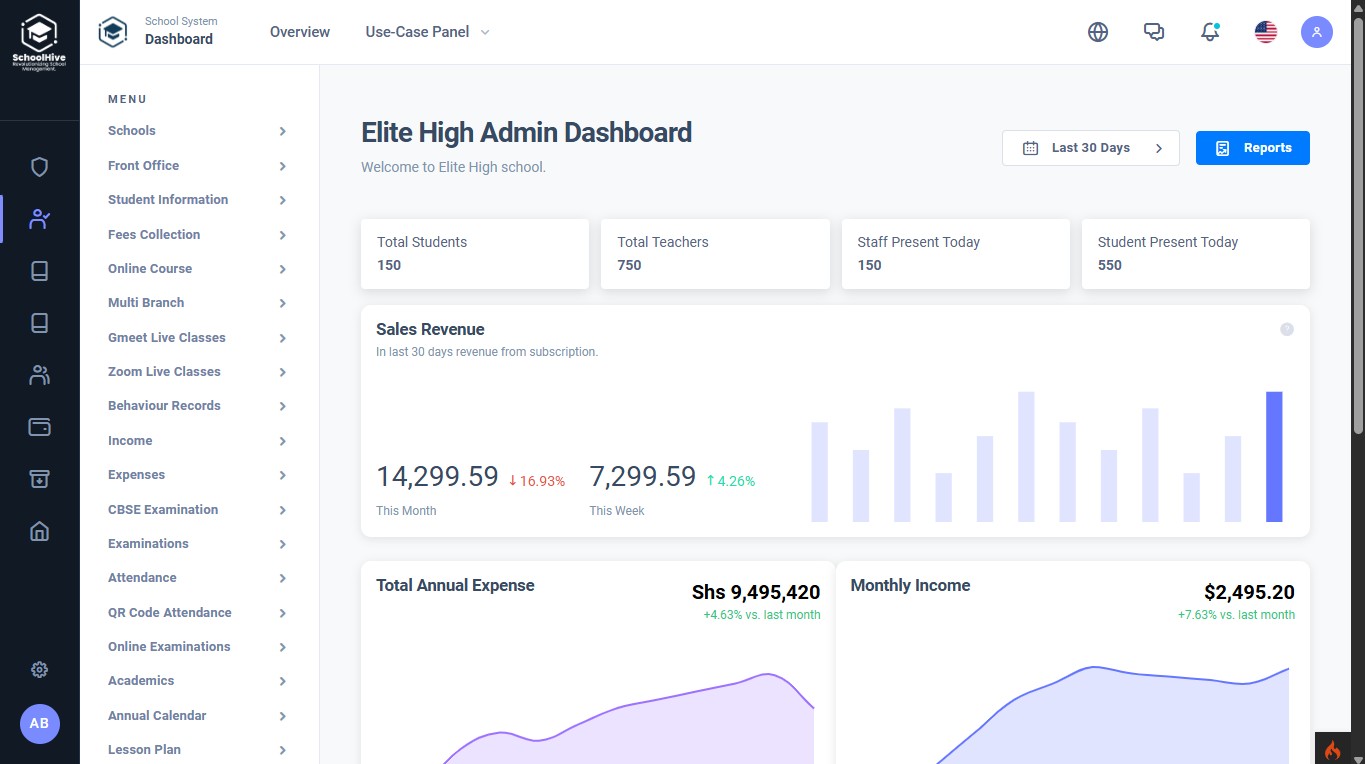Open the Last 30 Days date selector

pos(1090,148)
